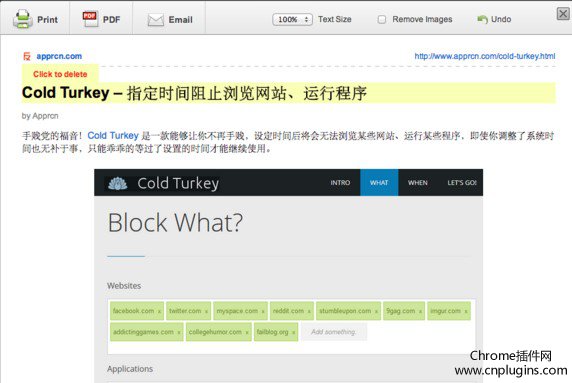Image resolution: width=572 pixels, height=383 pixels.
Task: Close the print preview panel
Action: tap(563, 14)
